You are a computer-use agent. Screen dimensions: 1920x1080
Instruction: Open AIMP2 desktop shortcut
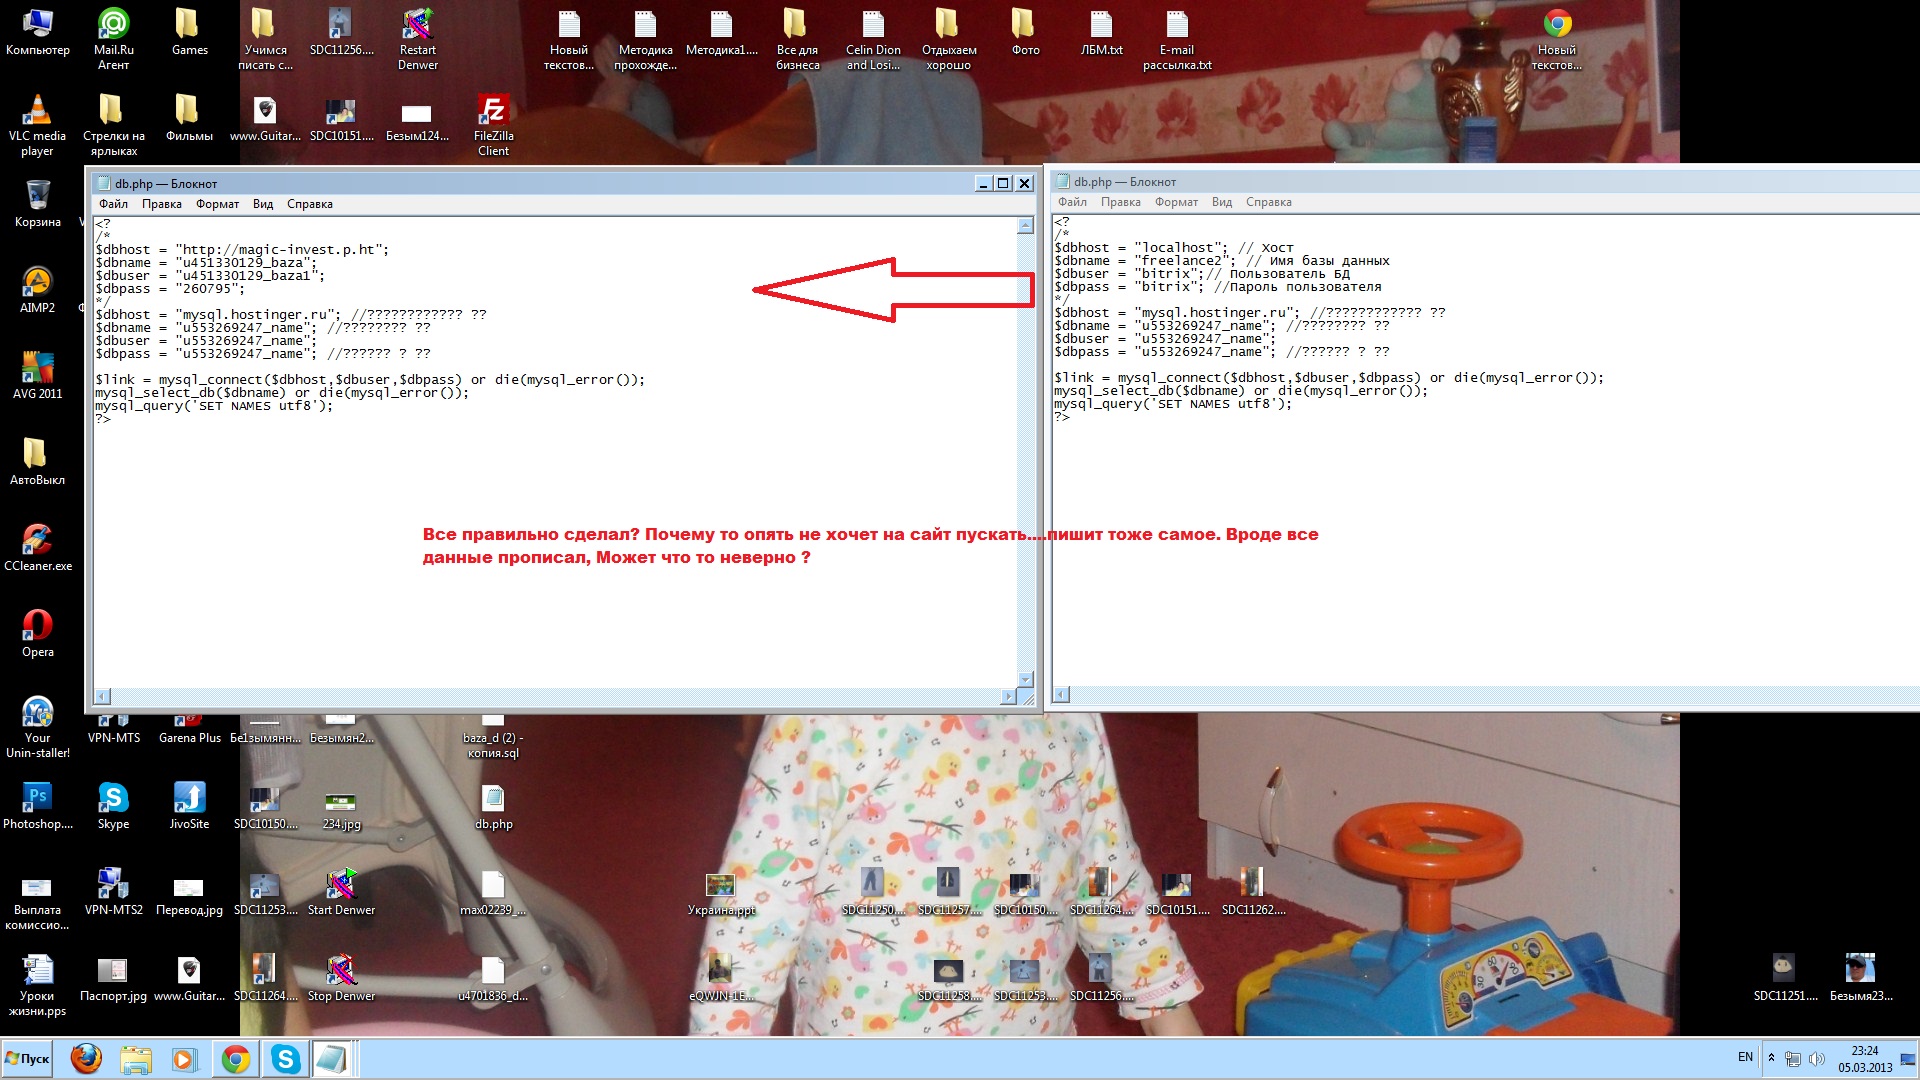[x=37, y=285]
